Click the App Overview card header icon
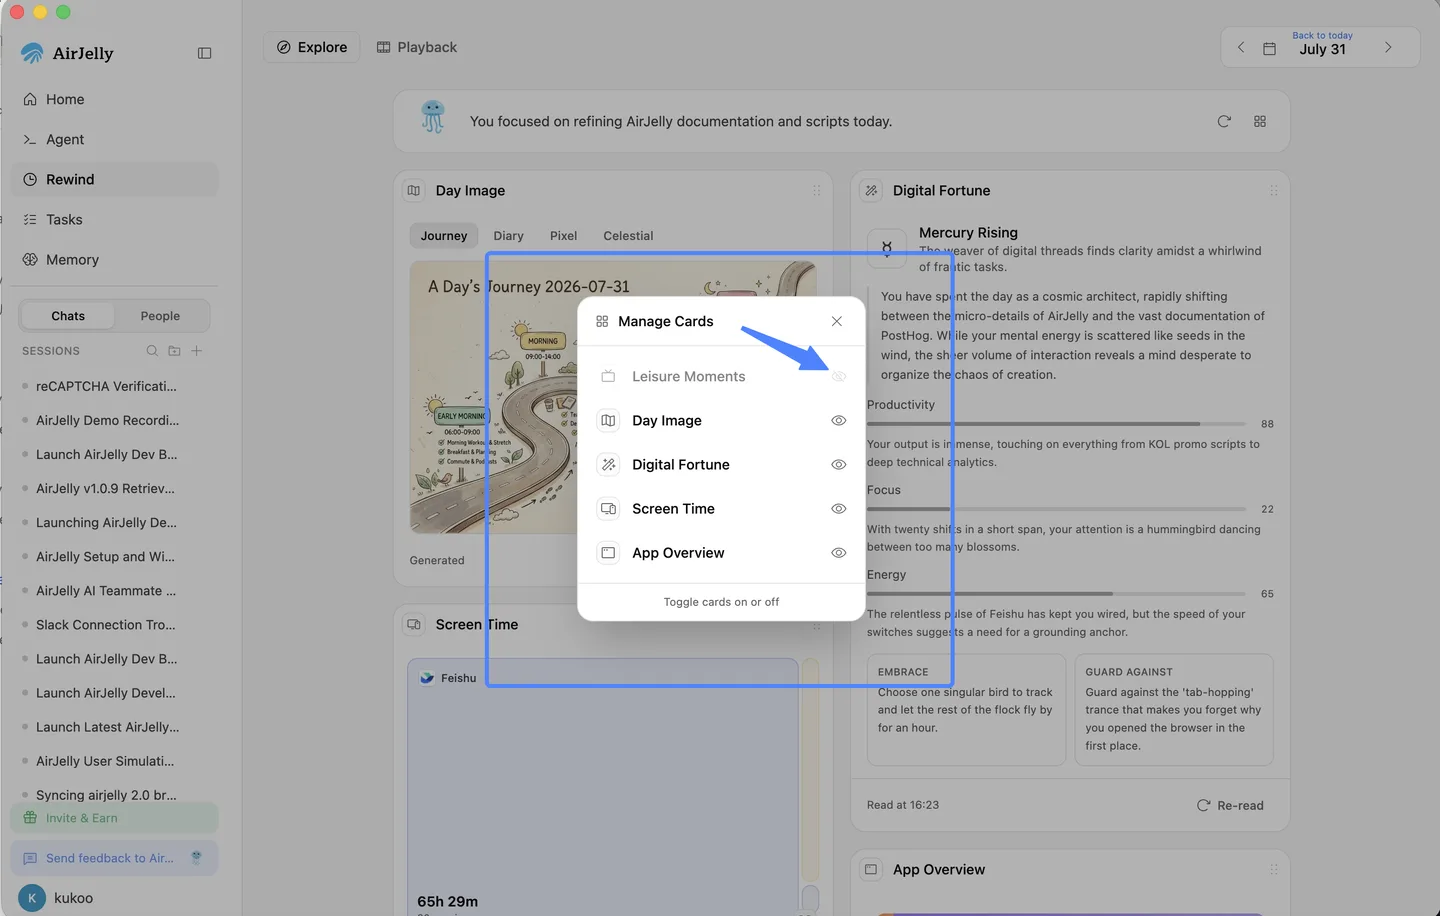The width and height of the screenshot is (1440, 916). click(x=872, y=869)
